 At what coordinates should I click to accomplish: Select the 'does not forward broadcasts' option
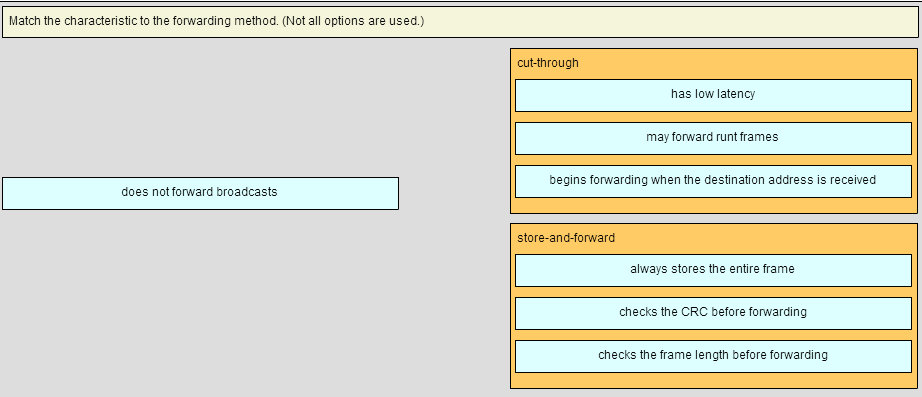pos(200,193)
